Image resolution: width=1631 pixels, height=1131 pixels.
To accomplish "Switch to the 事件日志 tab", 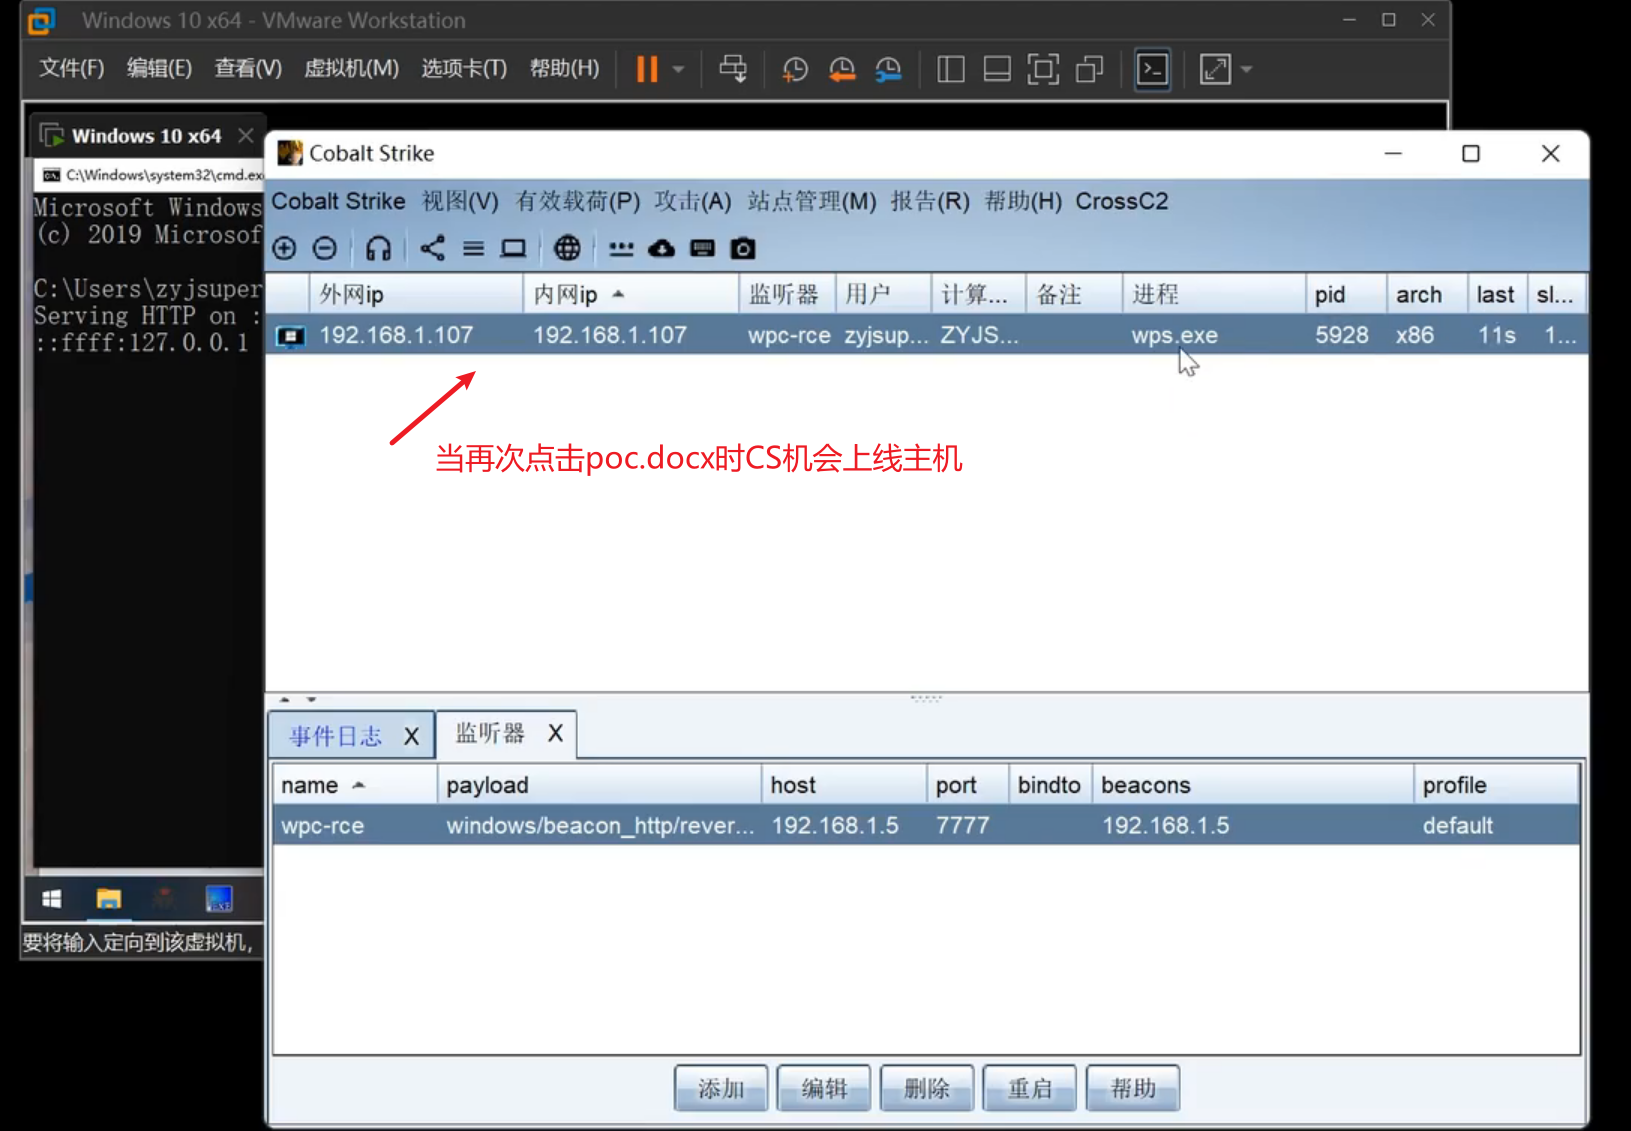I will coord(334,735).
